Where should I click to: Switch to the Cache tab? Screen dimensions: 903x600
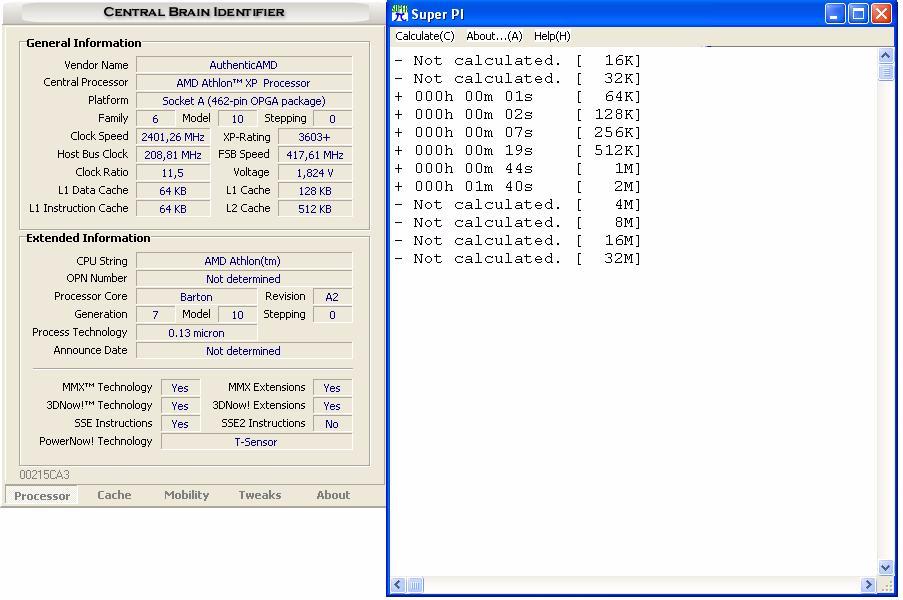coord(114,495)
